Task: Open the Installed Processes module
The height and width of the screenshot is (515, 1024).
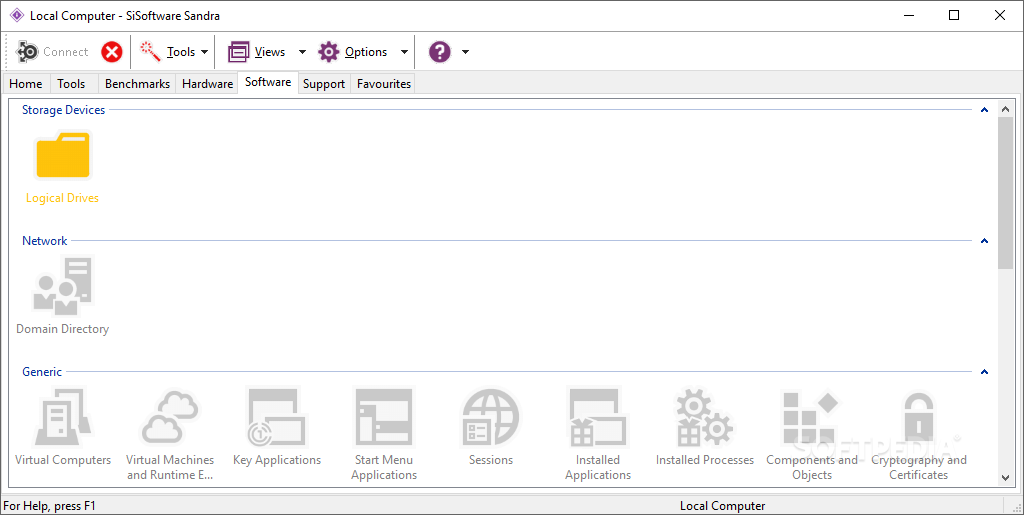Action: [x=705, y=428]
